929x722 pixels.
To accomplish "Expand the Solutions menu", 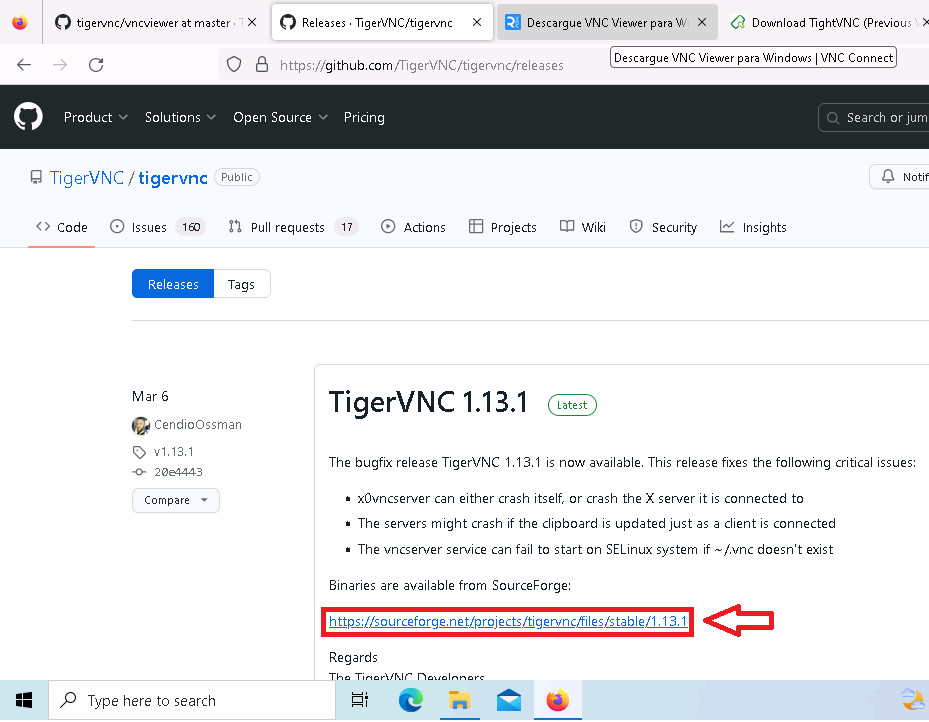I will (180, 117).
